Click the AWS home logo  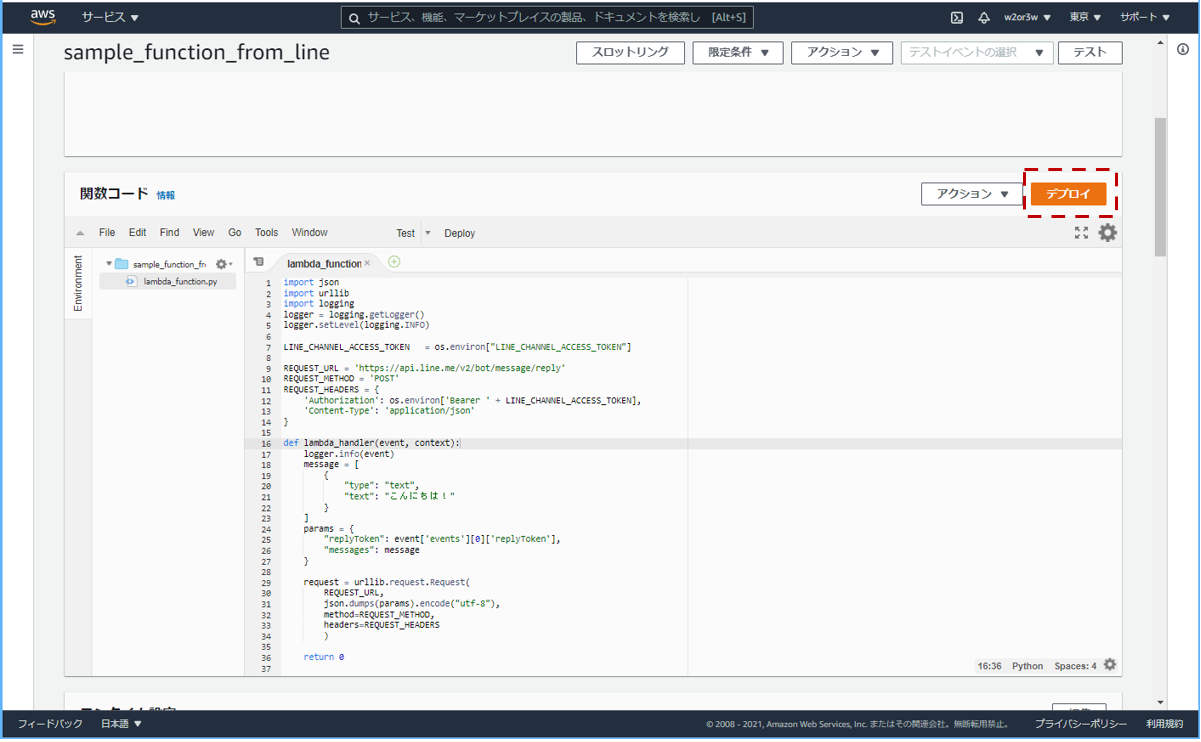click(x=41, y=17)
